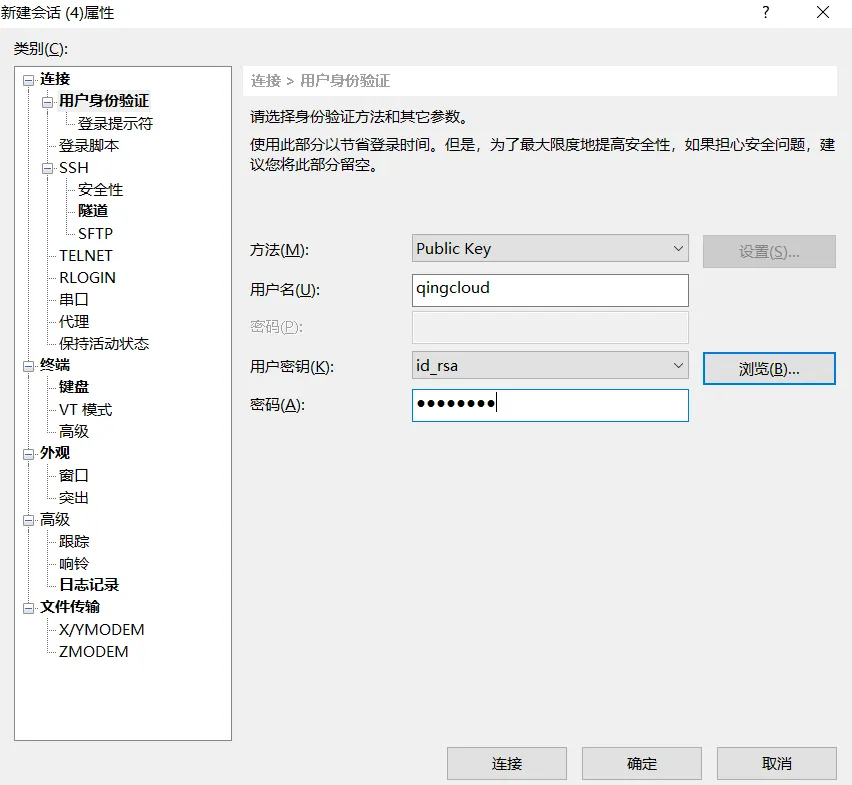Select 保持活动状态 tree item
852x785 pixels.
(x=104, y=343)
